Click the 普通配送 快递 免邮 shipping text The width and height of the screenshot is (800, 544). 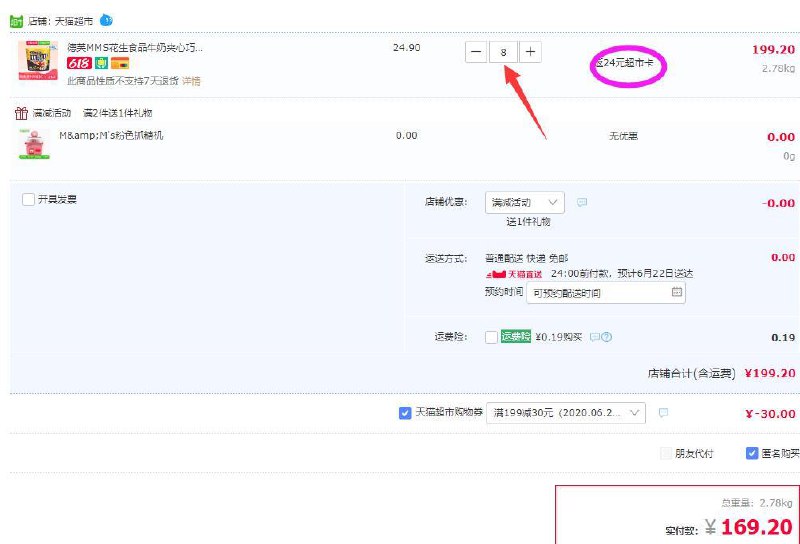[527, 258]
